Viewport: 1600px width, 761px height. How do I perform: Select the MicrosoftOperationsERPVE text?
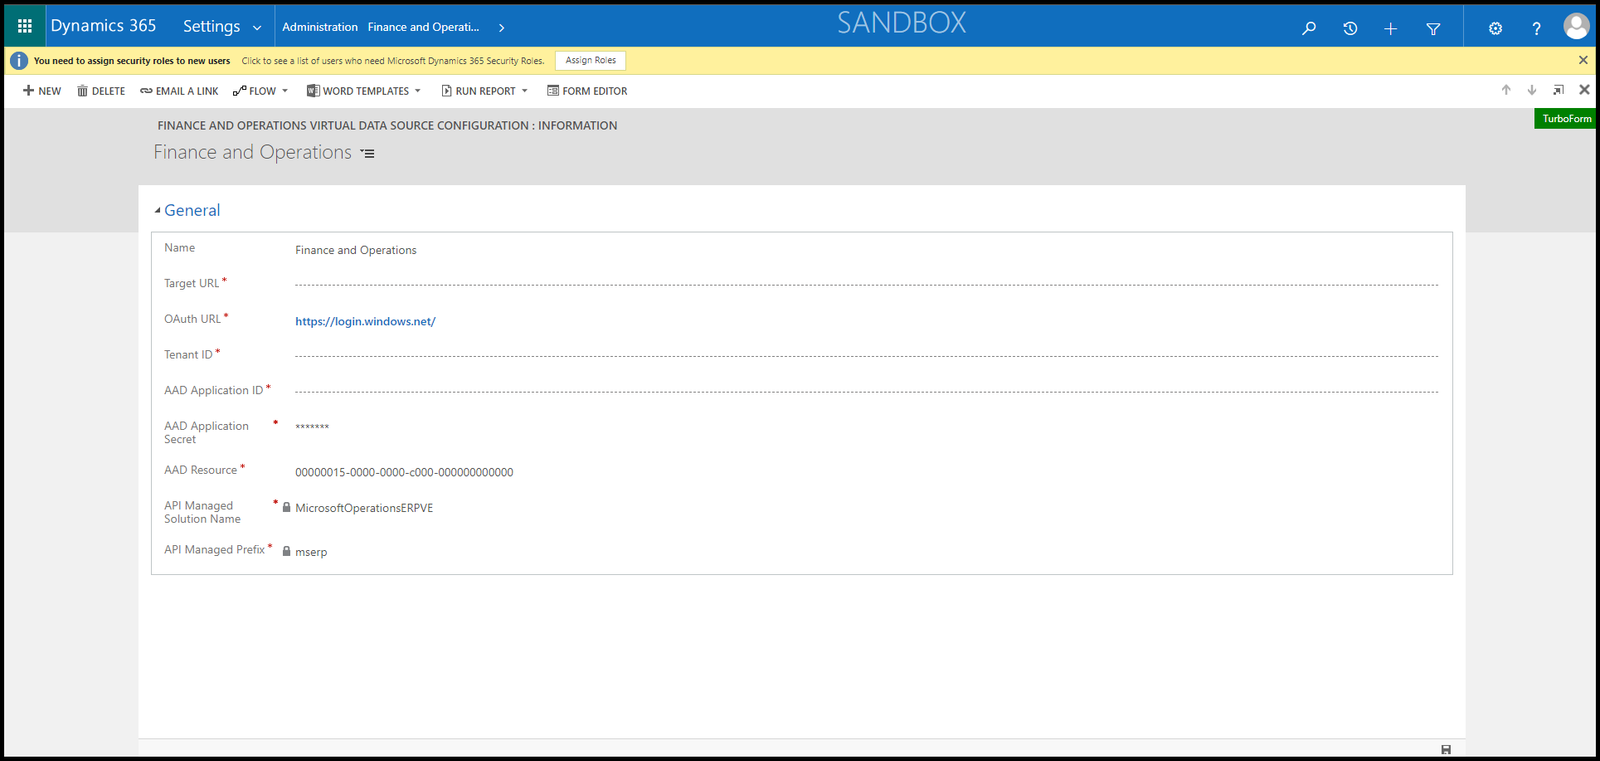364,508
